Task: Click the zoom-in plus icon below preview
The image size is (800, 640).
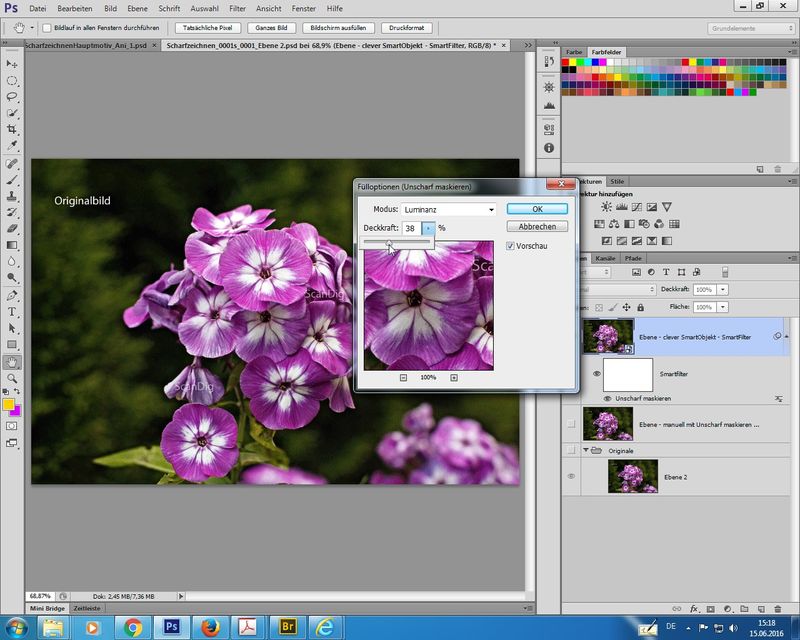Action: 454,377
